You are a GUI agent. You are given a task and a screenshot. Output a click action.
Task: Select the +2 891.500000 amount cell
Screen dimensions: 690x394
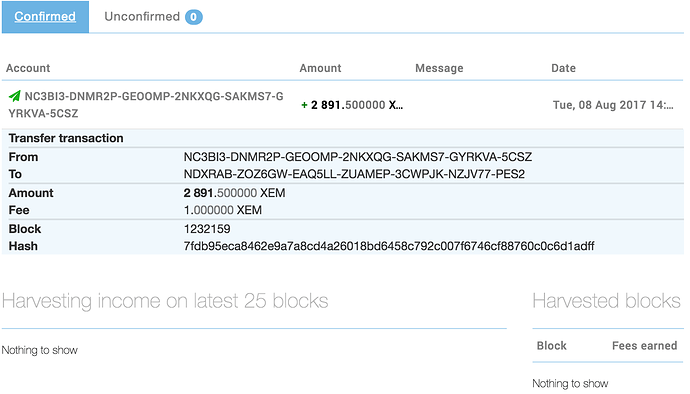[352, 105]
